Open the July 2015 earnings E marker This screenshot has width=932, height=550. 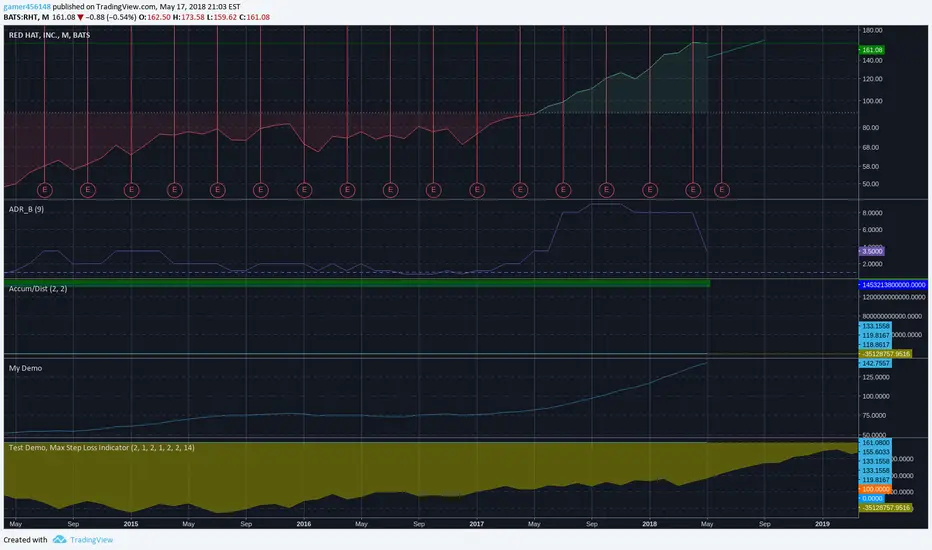tap(218, 190)
